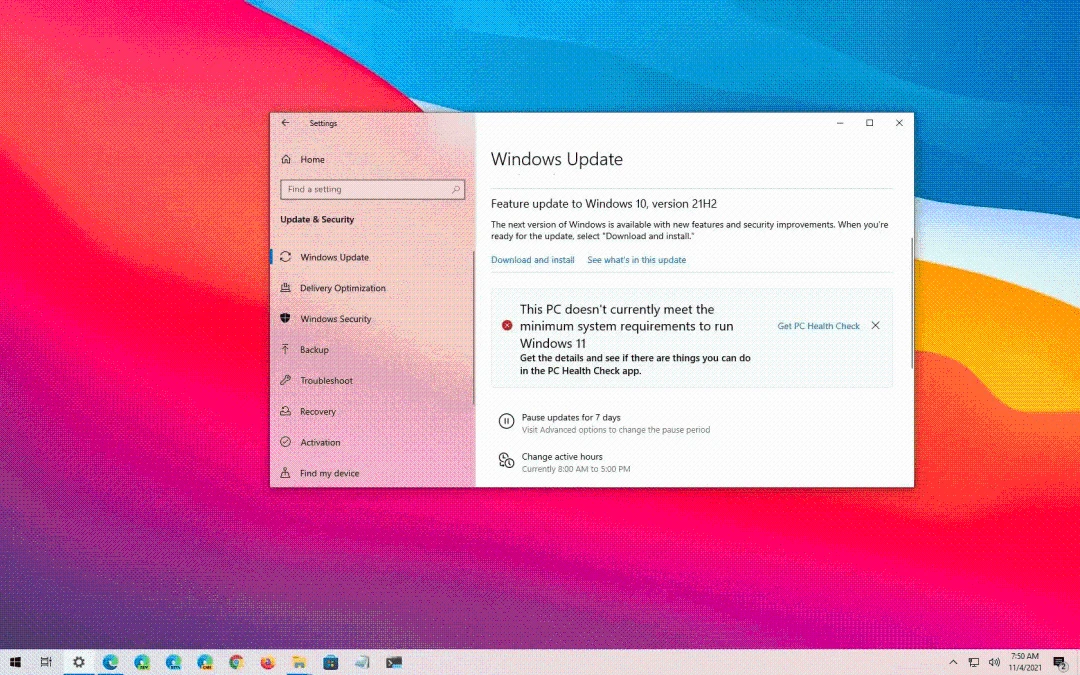The height and width of the screenshot is (675, 1080).
Task: Open Microsoft Edge from taskbar
Action: 110,662
